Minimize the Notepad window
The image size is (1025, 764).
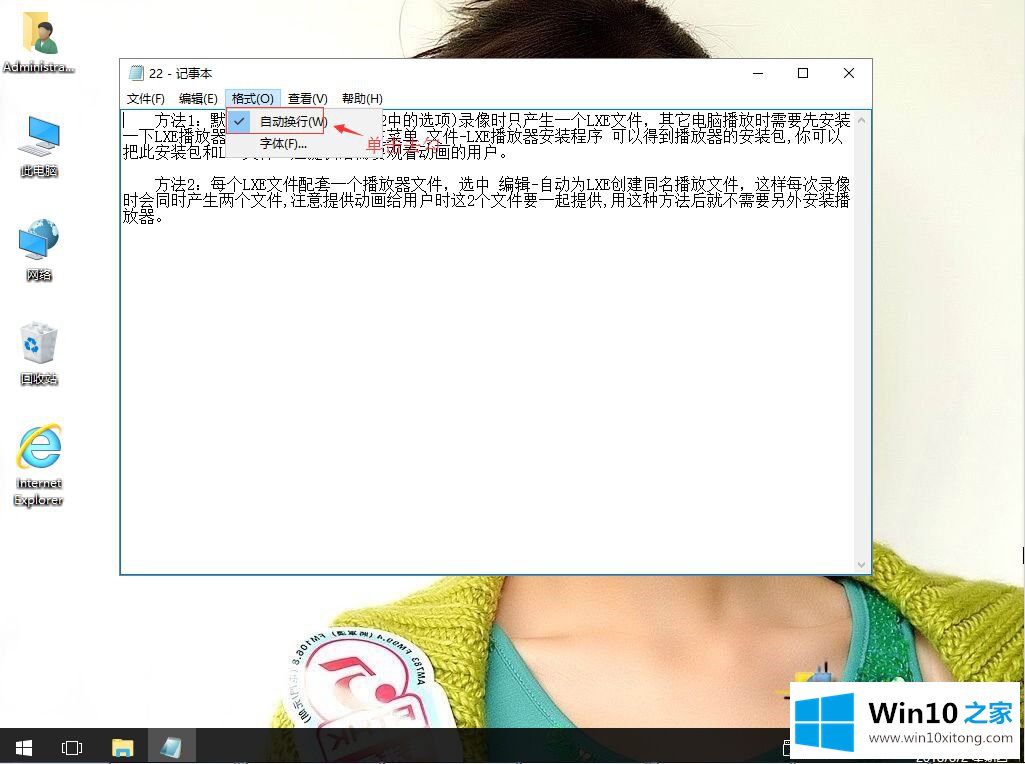tap(758, 73)
